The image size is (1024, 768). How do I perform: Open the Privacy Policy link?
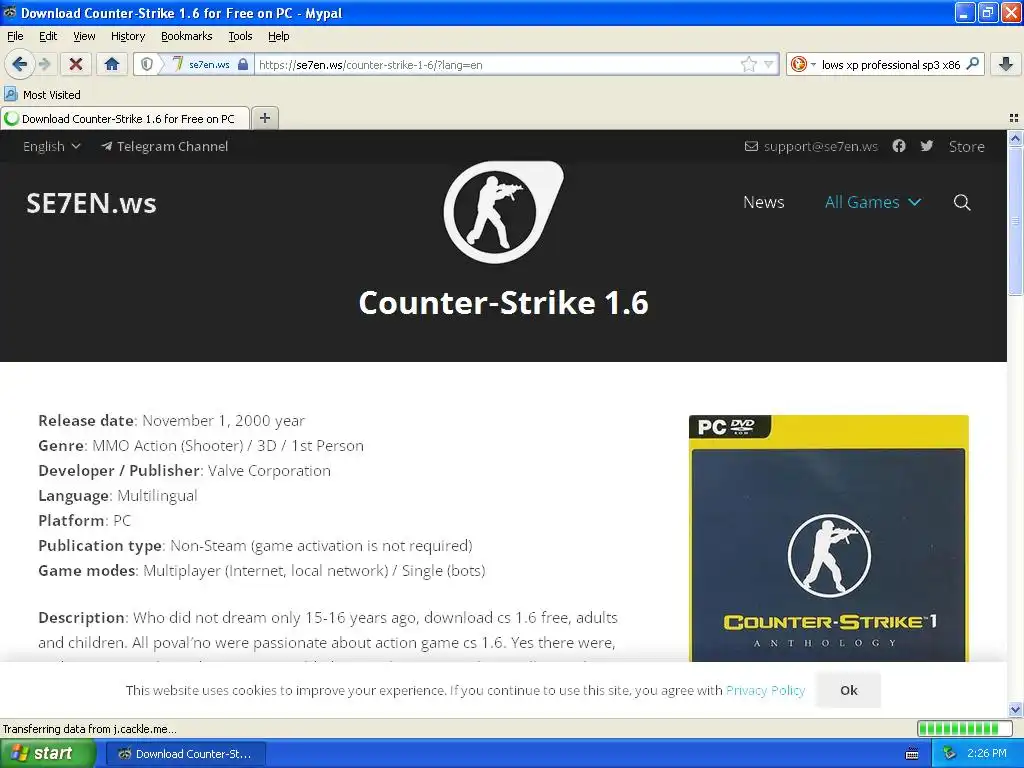(765, 690)
